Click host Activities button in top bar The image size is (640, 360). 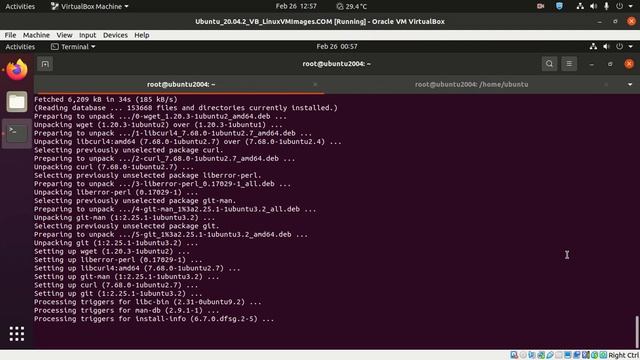pos(20,6)
